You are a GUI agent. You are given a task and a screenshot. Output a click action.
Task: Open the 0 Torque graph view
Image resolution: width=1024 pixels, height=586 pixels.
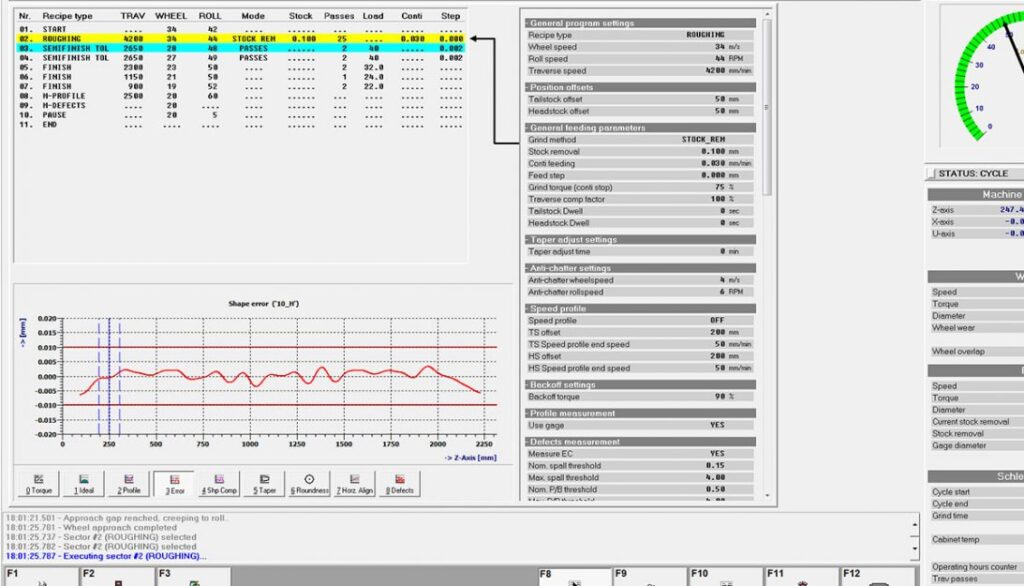[38, 484]
